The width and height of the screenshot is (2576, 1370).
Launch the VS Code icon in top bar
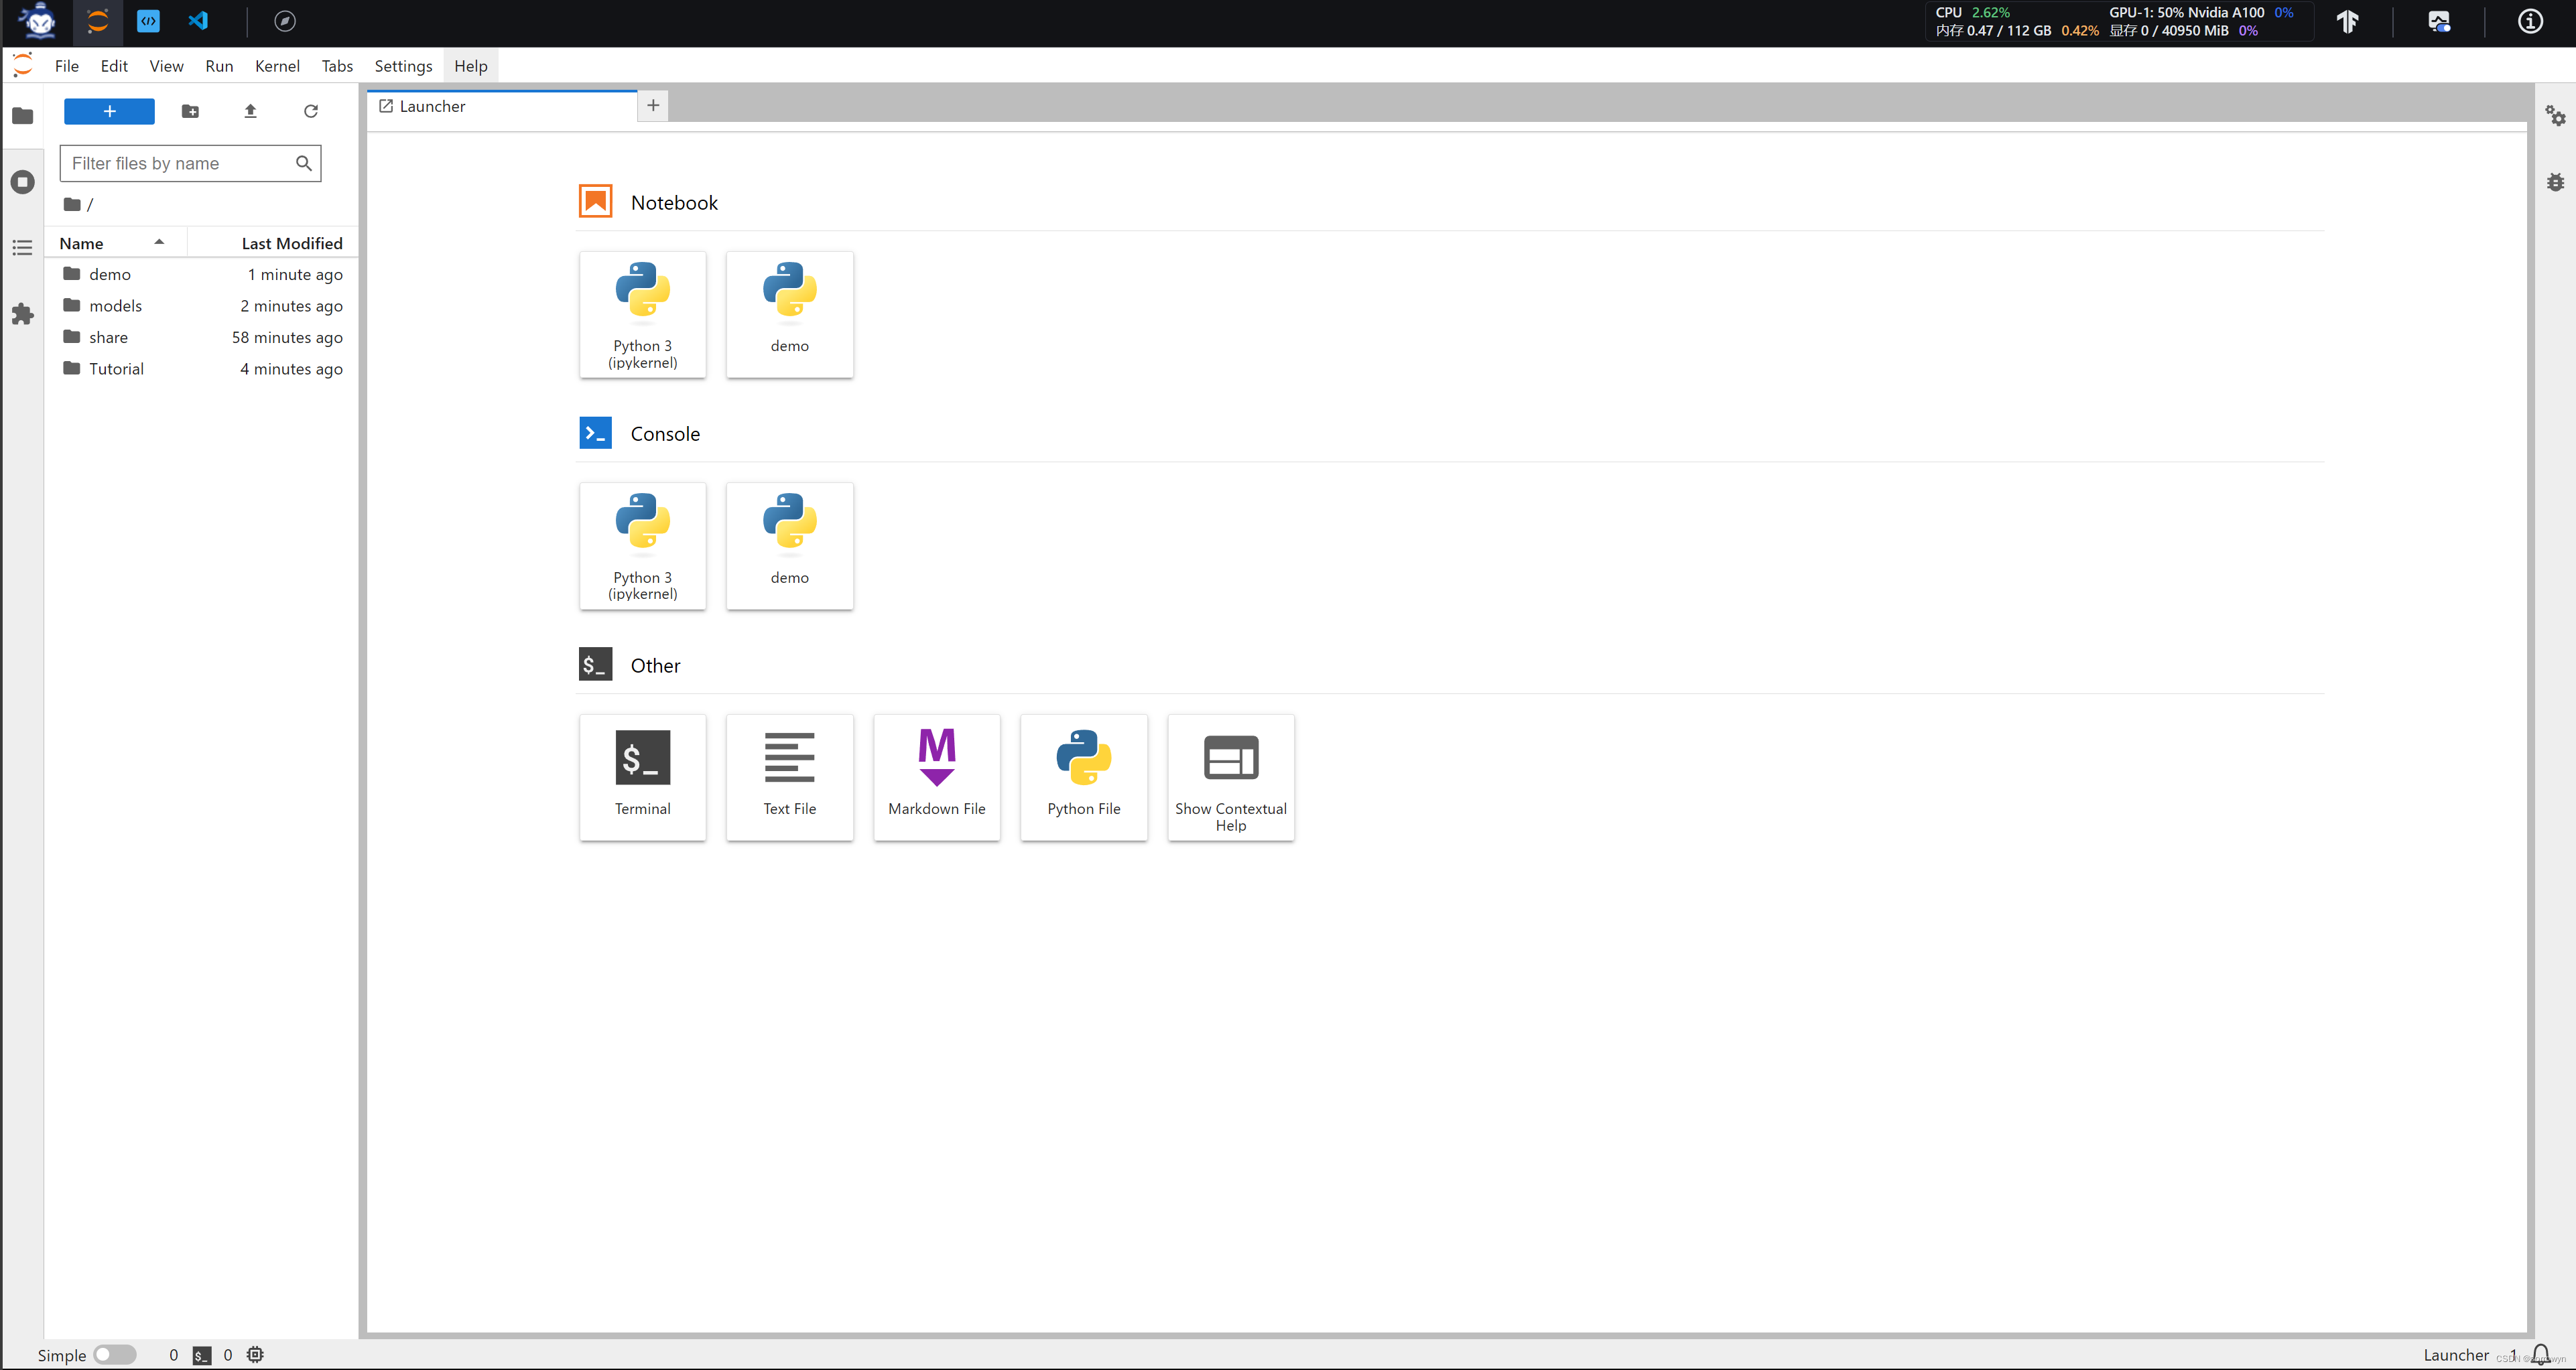pyautogui.click(x=198, y=21)
